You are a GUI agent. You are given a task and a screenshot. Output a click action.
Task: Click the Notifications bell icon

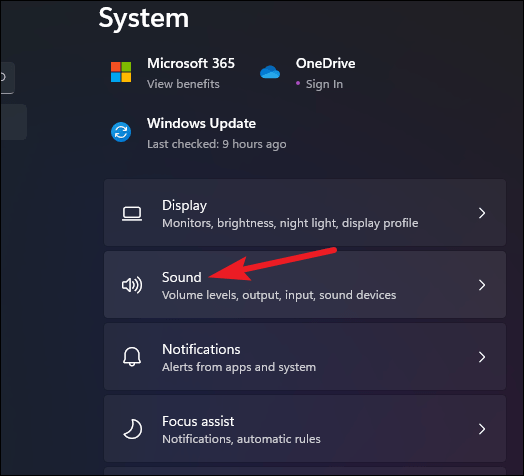coord(132,357)
